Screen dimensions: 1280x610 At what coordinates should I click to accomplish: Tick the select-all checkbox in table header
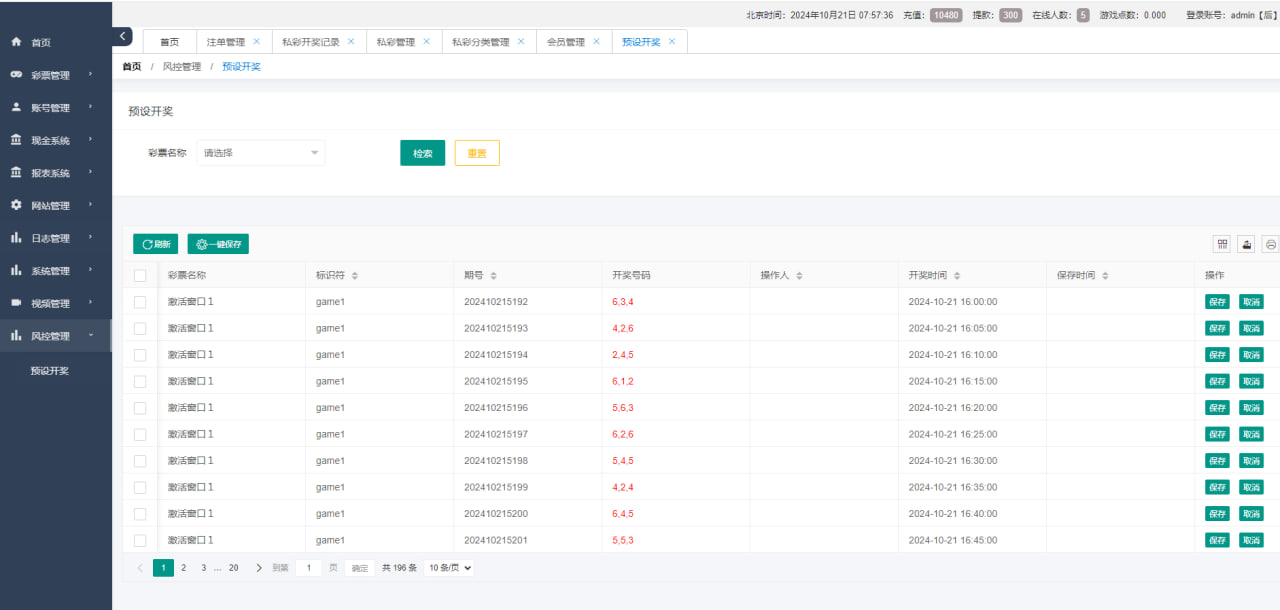(140, 276)
